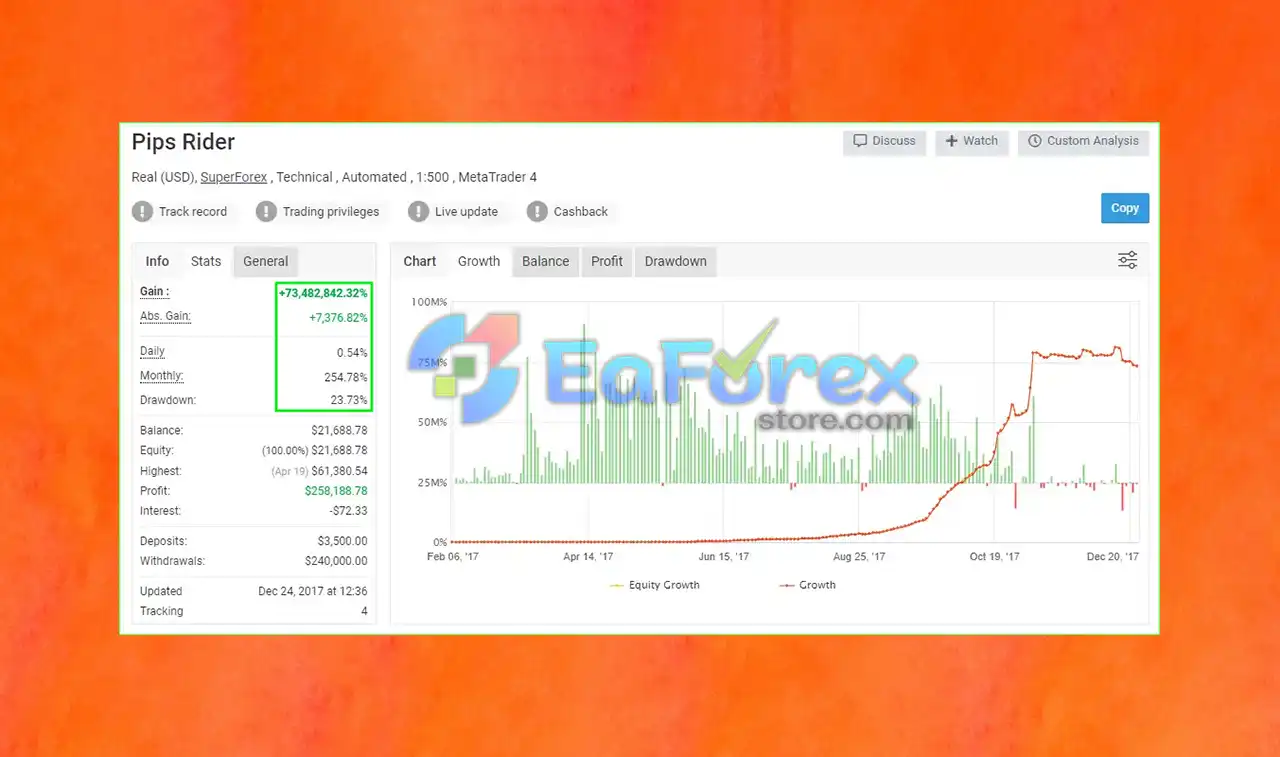Click the Abs. Gain label link
Screen dimensions: 1280x757
point(165,316)
